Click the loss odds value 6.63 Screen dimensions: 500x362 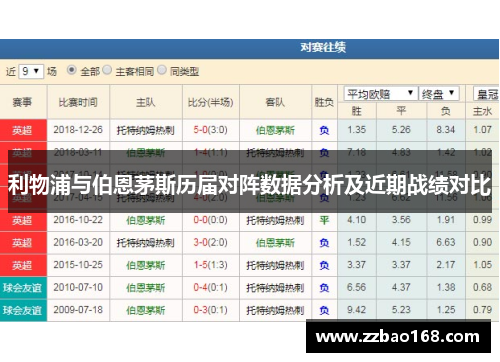446,242
